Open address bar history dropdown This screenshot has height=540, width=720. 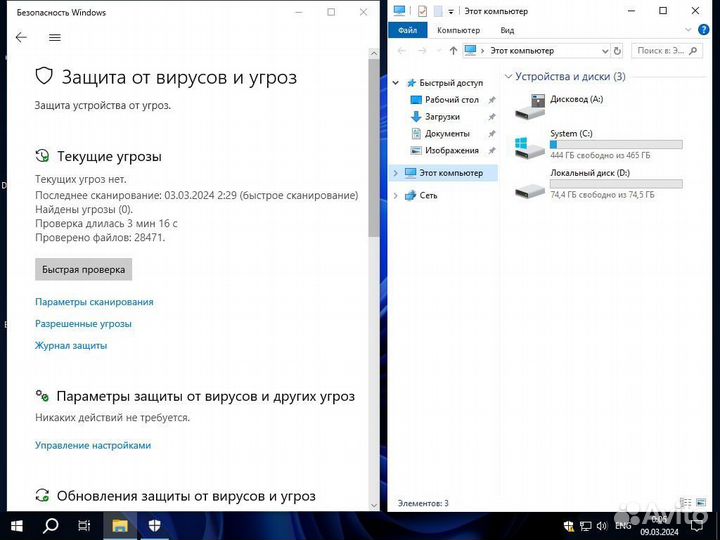[x=605, y=51]
